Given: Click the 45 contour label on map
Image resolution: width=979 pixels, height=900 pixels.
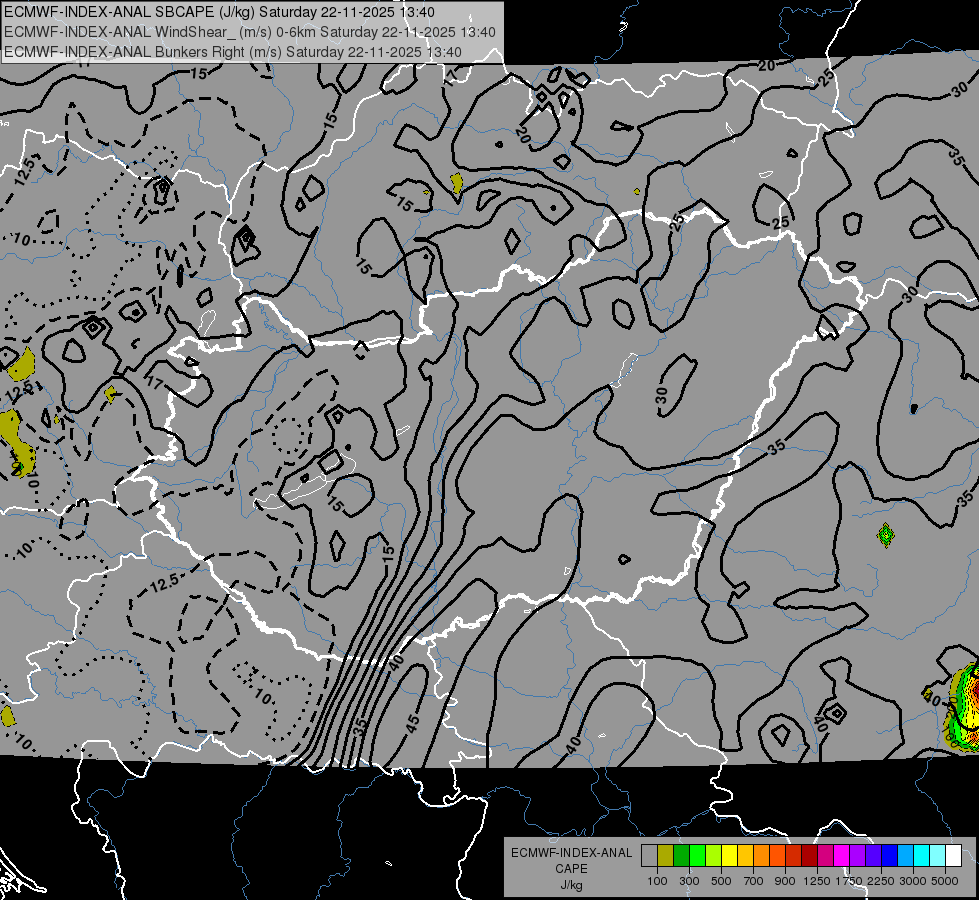Looking at the screenshot, I should (413, 723).
